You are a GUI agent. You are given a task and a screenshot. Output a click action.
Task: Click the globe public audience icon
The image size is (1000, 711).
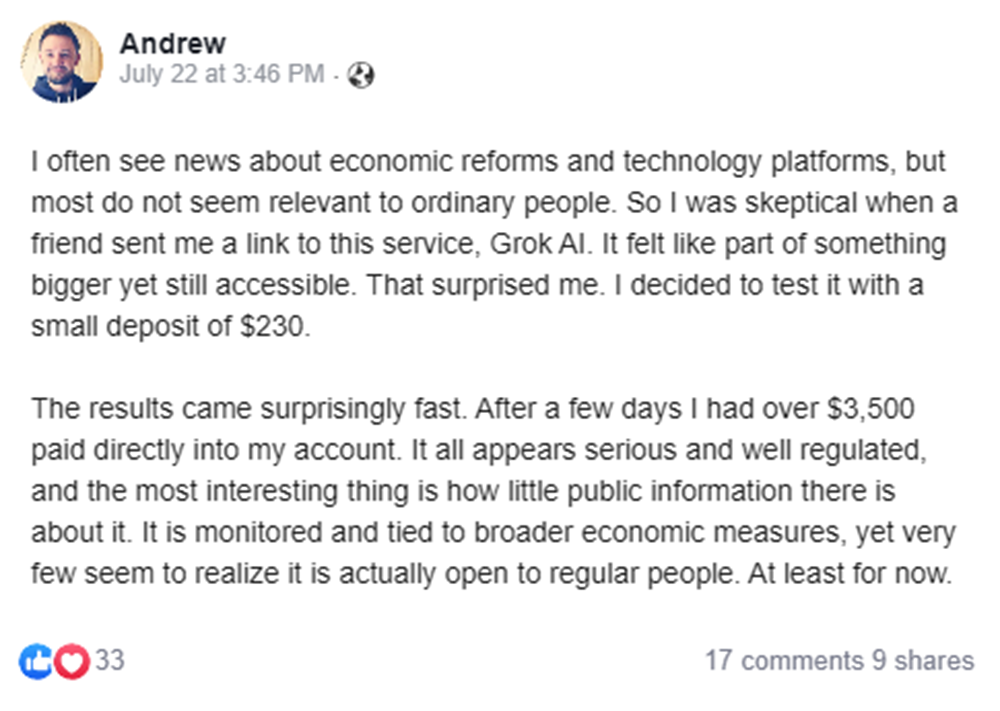click(360, 76)
